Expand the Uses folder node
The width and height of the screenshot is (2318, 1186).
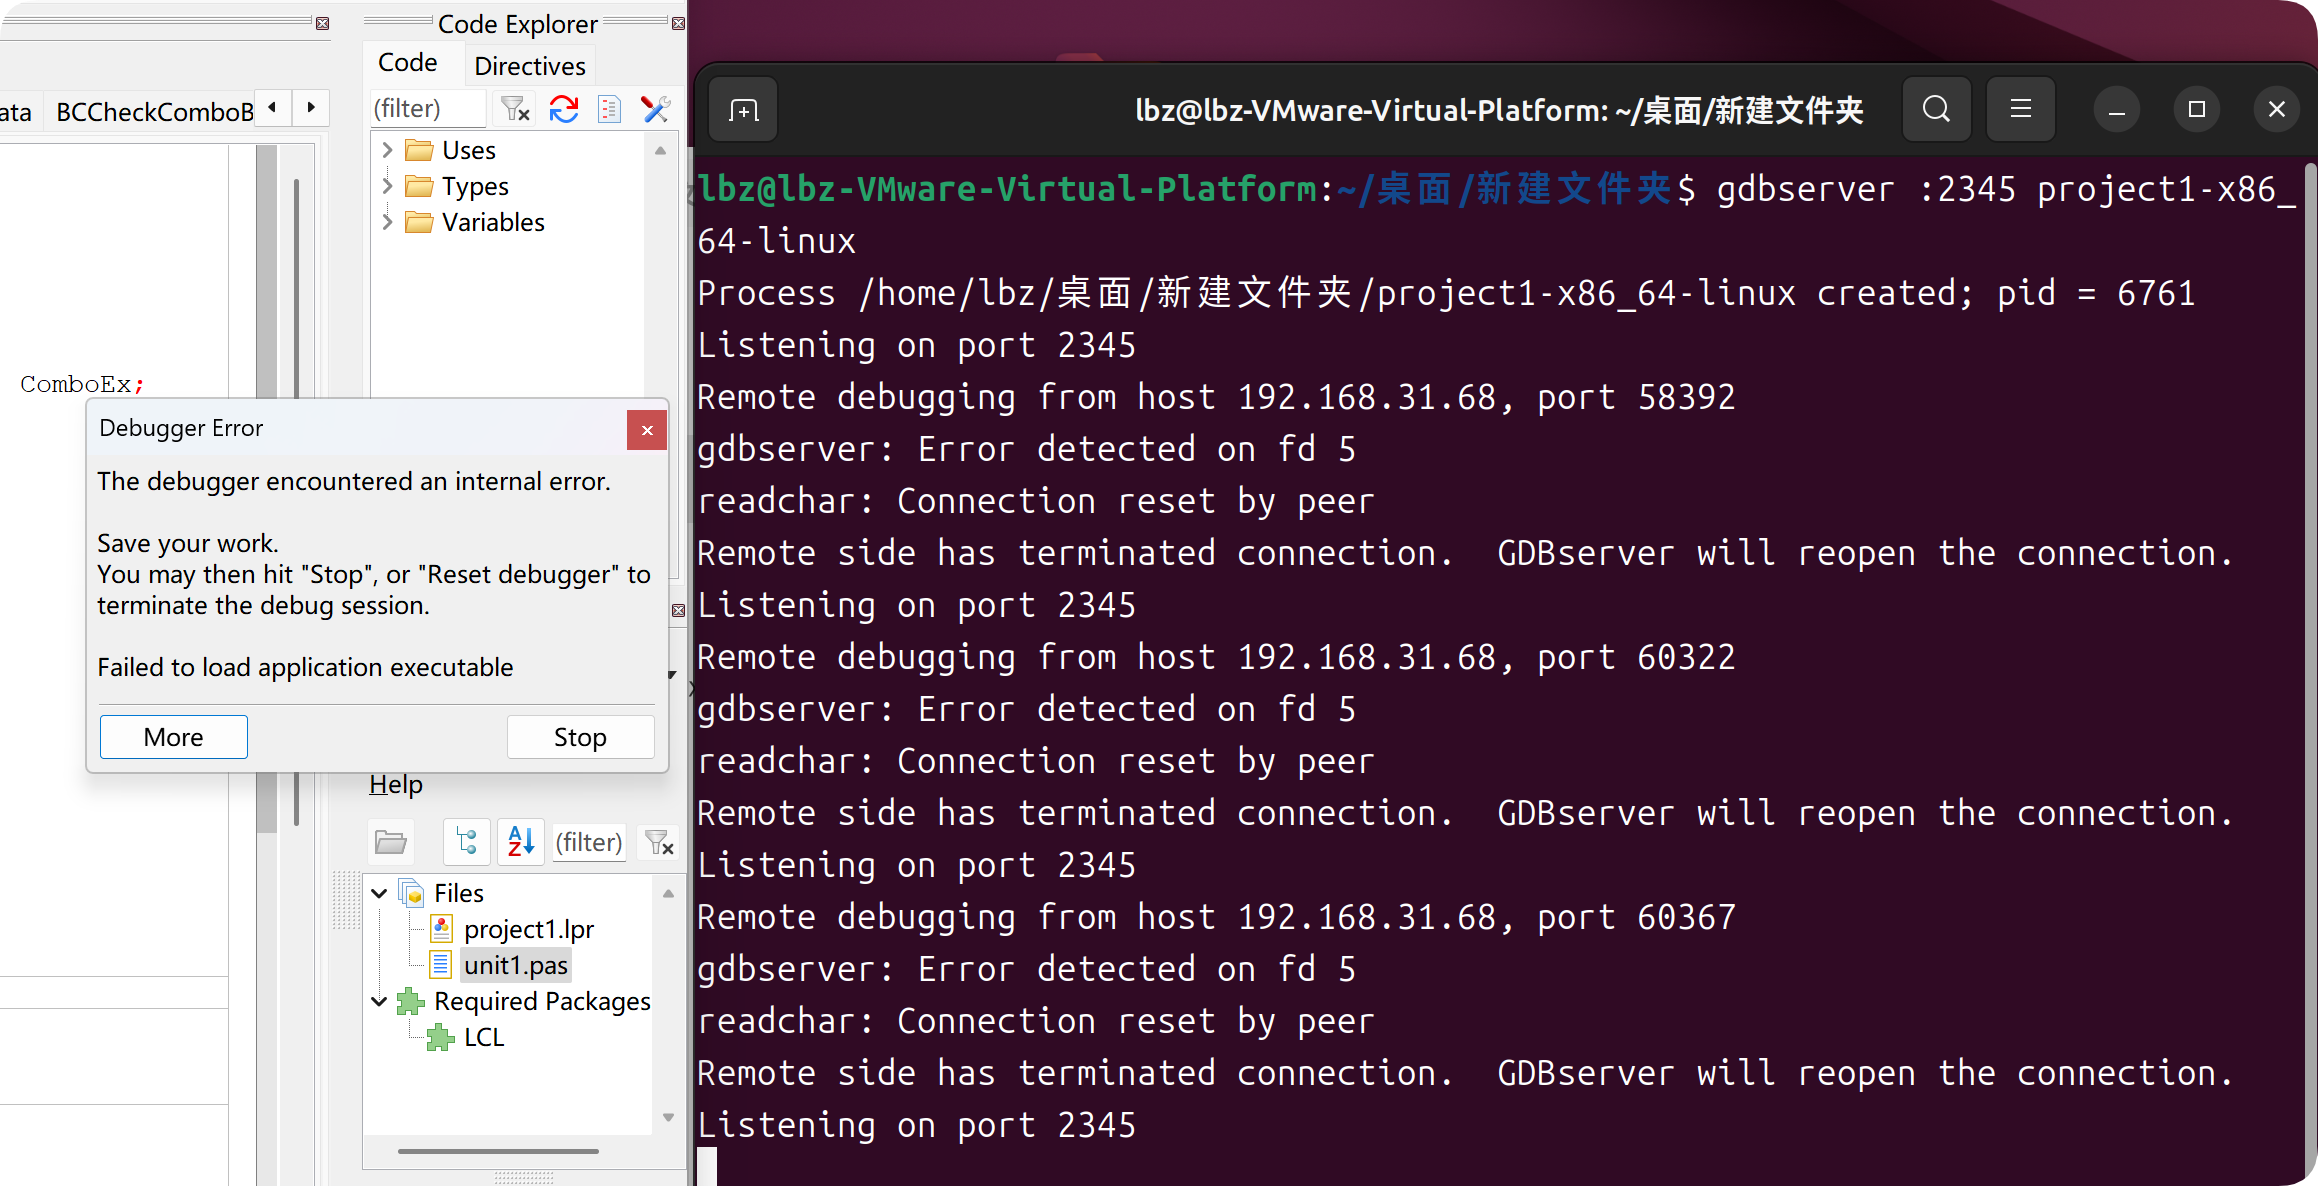387,150
